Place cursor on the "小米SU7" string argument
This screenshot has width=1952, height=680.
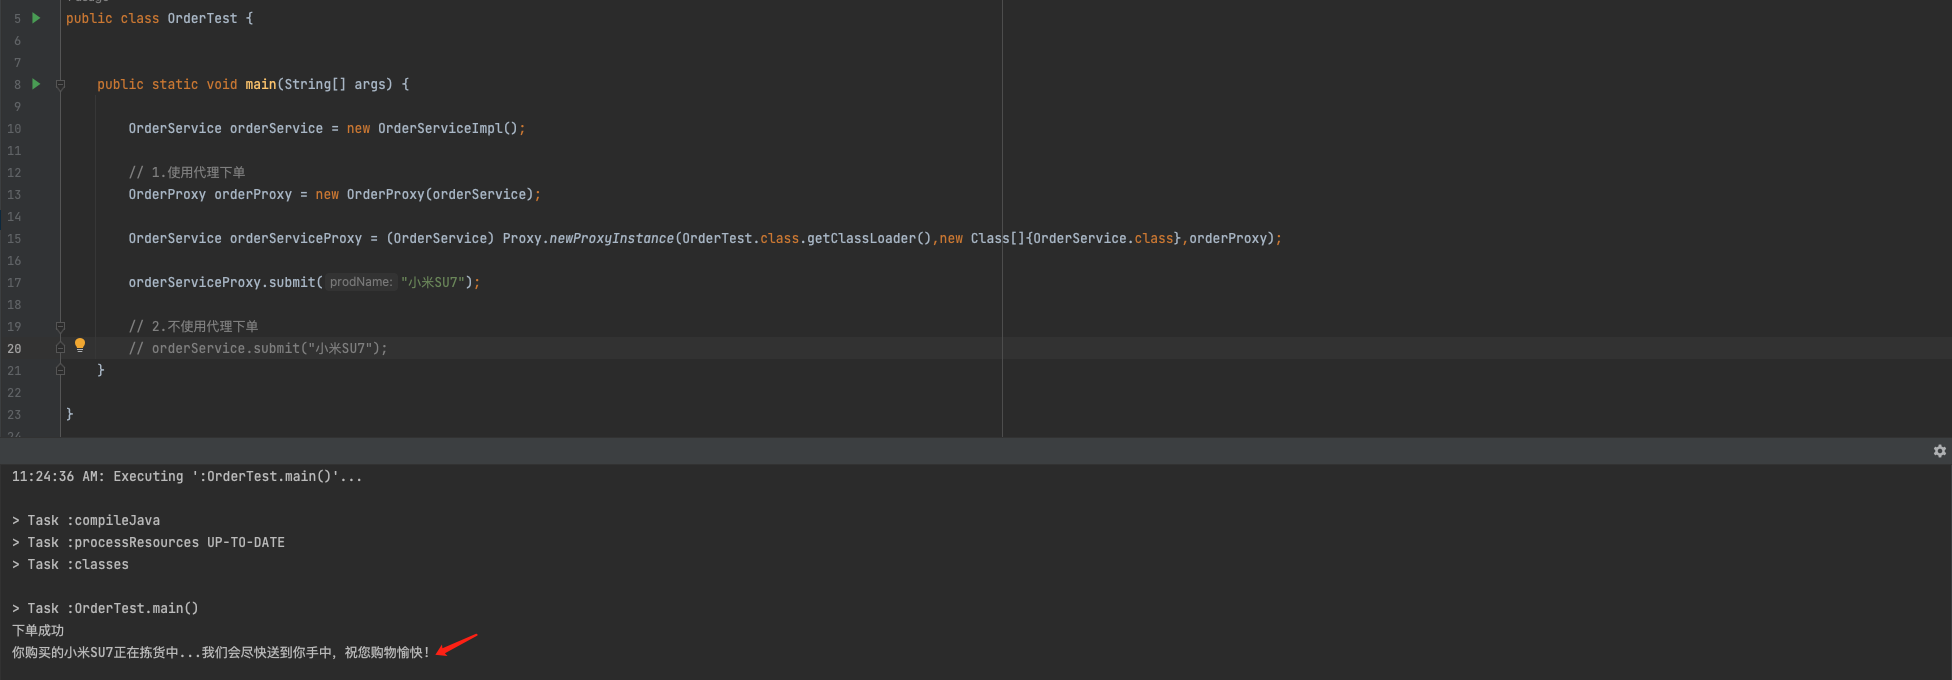[432, 282]
